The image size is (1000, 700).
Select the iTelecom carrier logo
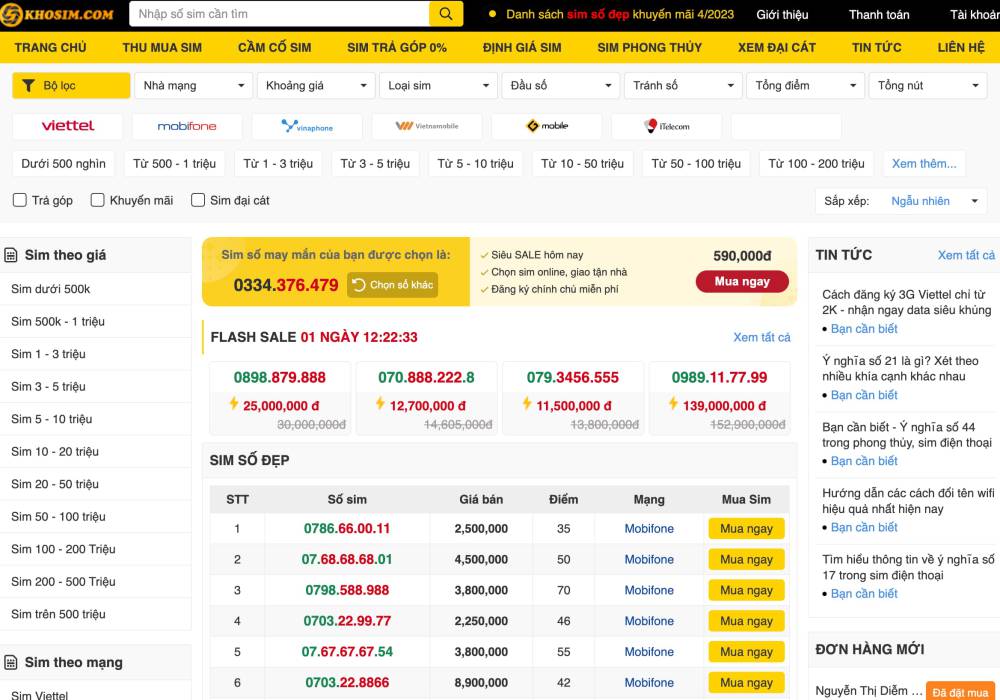(x=666, y=126)
